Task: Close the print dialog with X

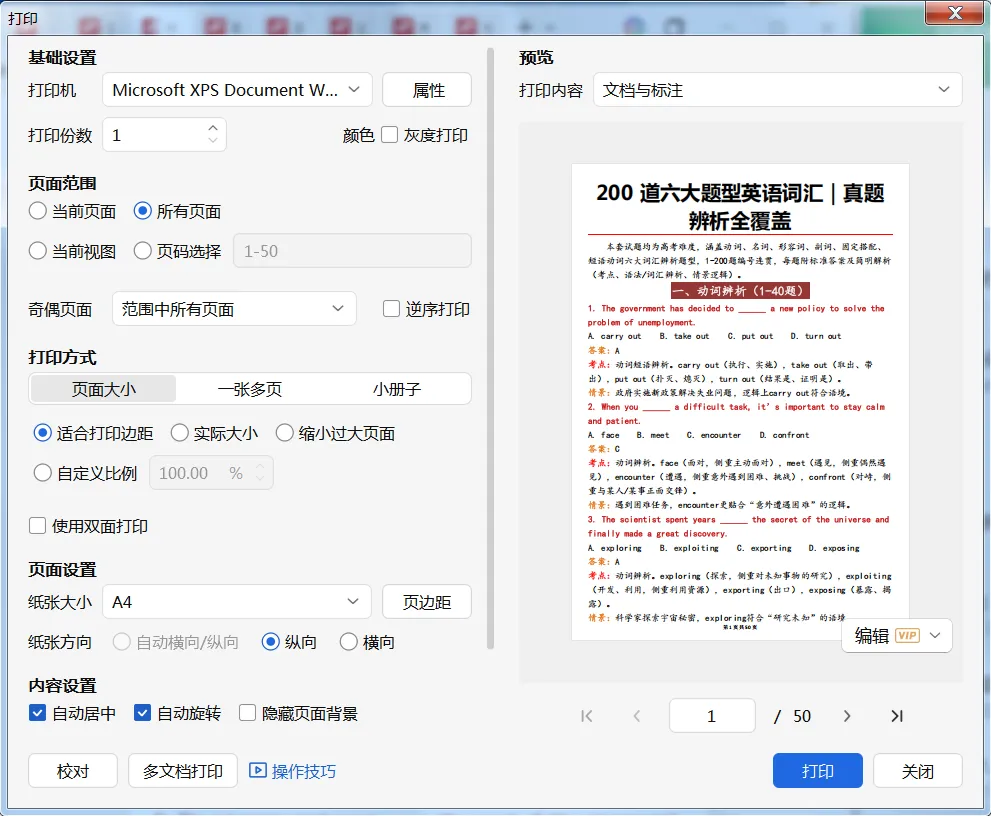Action: point(954,13)
